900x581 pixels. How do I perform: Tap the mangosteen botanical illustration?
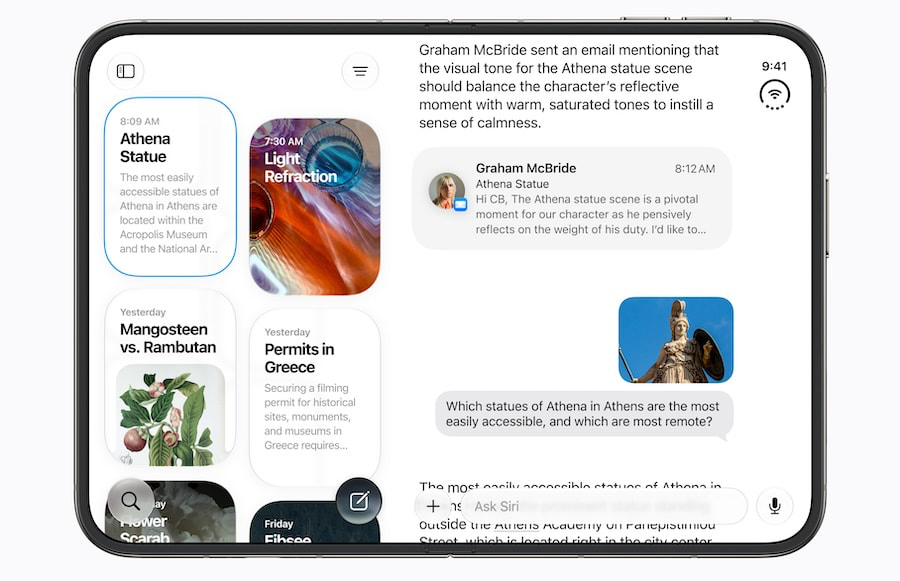pos(170,415)
